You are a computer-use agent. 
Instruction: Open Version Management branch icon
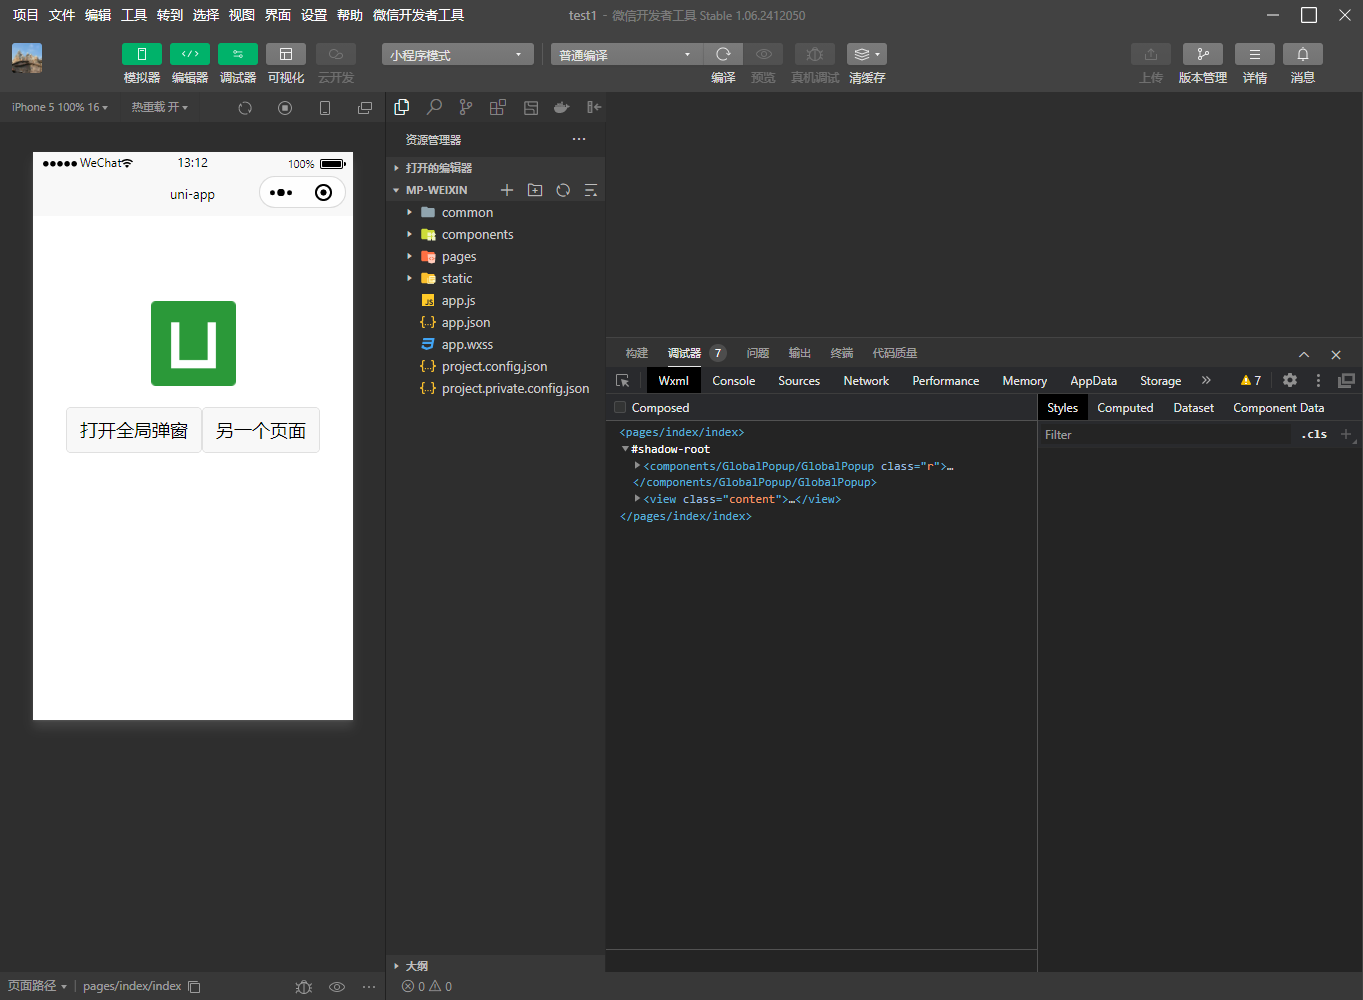click(1202, 54)
